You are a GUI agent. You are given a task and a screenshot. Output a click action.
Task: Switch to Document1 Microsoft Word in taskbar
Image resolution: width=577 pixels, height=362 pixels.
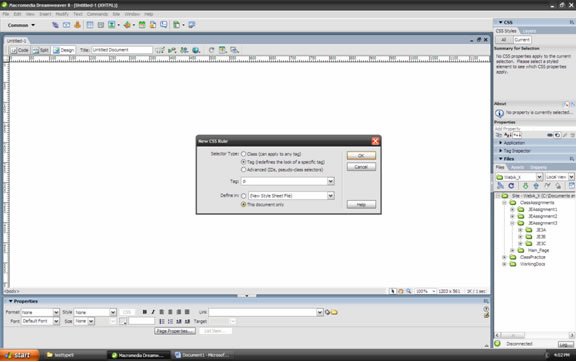[x=202, y=355]
